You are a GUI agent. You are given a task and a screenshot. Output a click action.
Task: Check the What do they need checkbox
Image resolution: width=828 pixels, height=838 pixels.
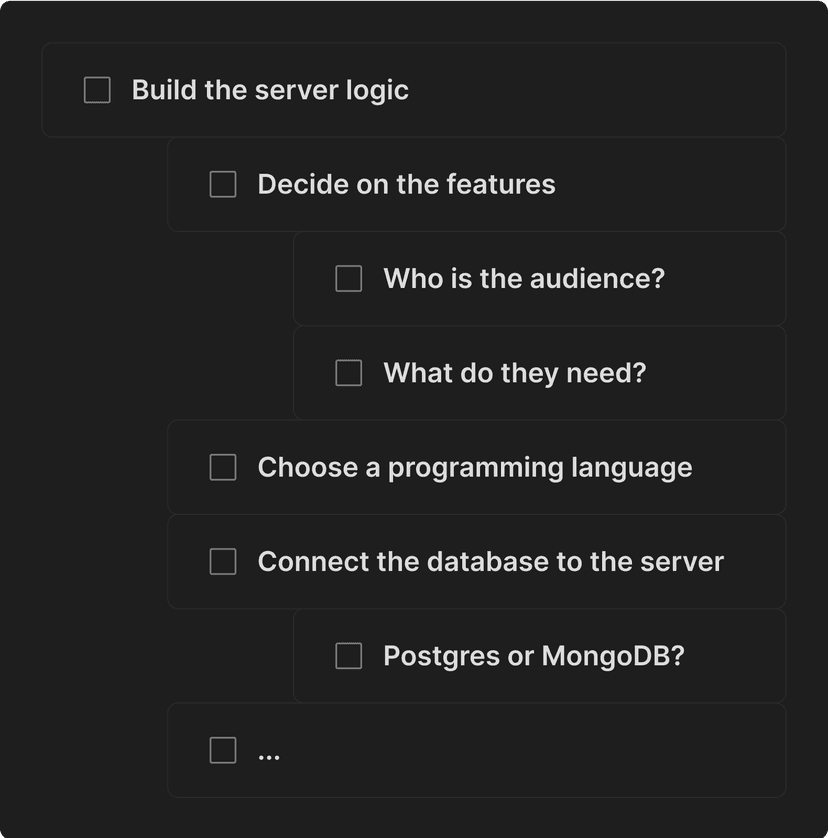(348, 373)
